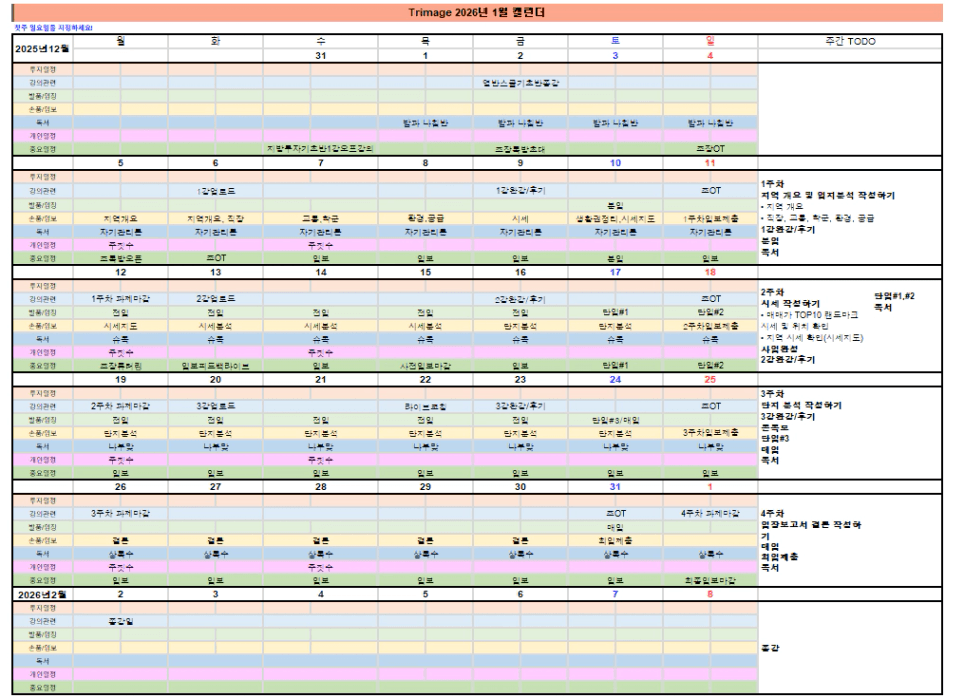Screen dimensions: 964x698
Task: Click the '환경,공급' cell
Action: 425,218
